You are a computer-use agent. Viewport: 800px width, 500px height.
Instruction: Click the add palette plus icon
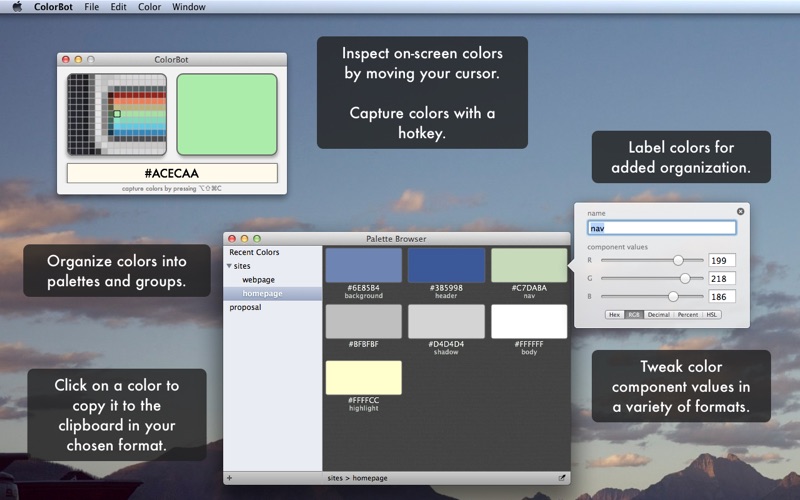tap(229, 478)
